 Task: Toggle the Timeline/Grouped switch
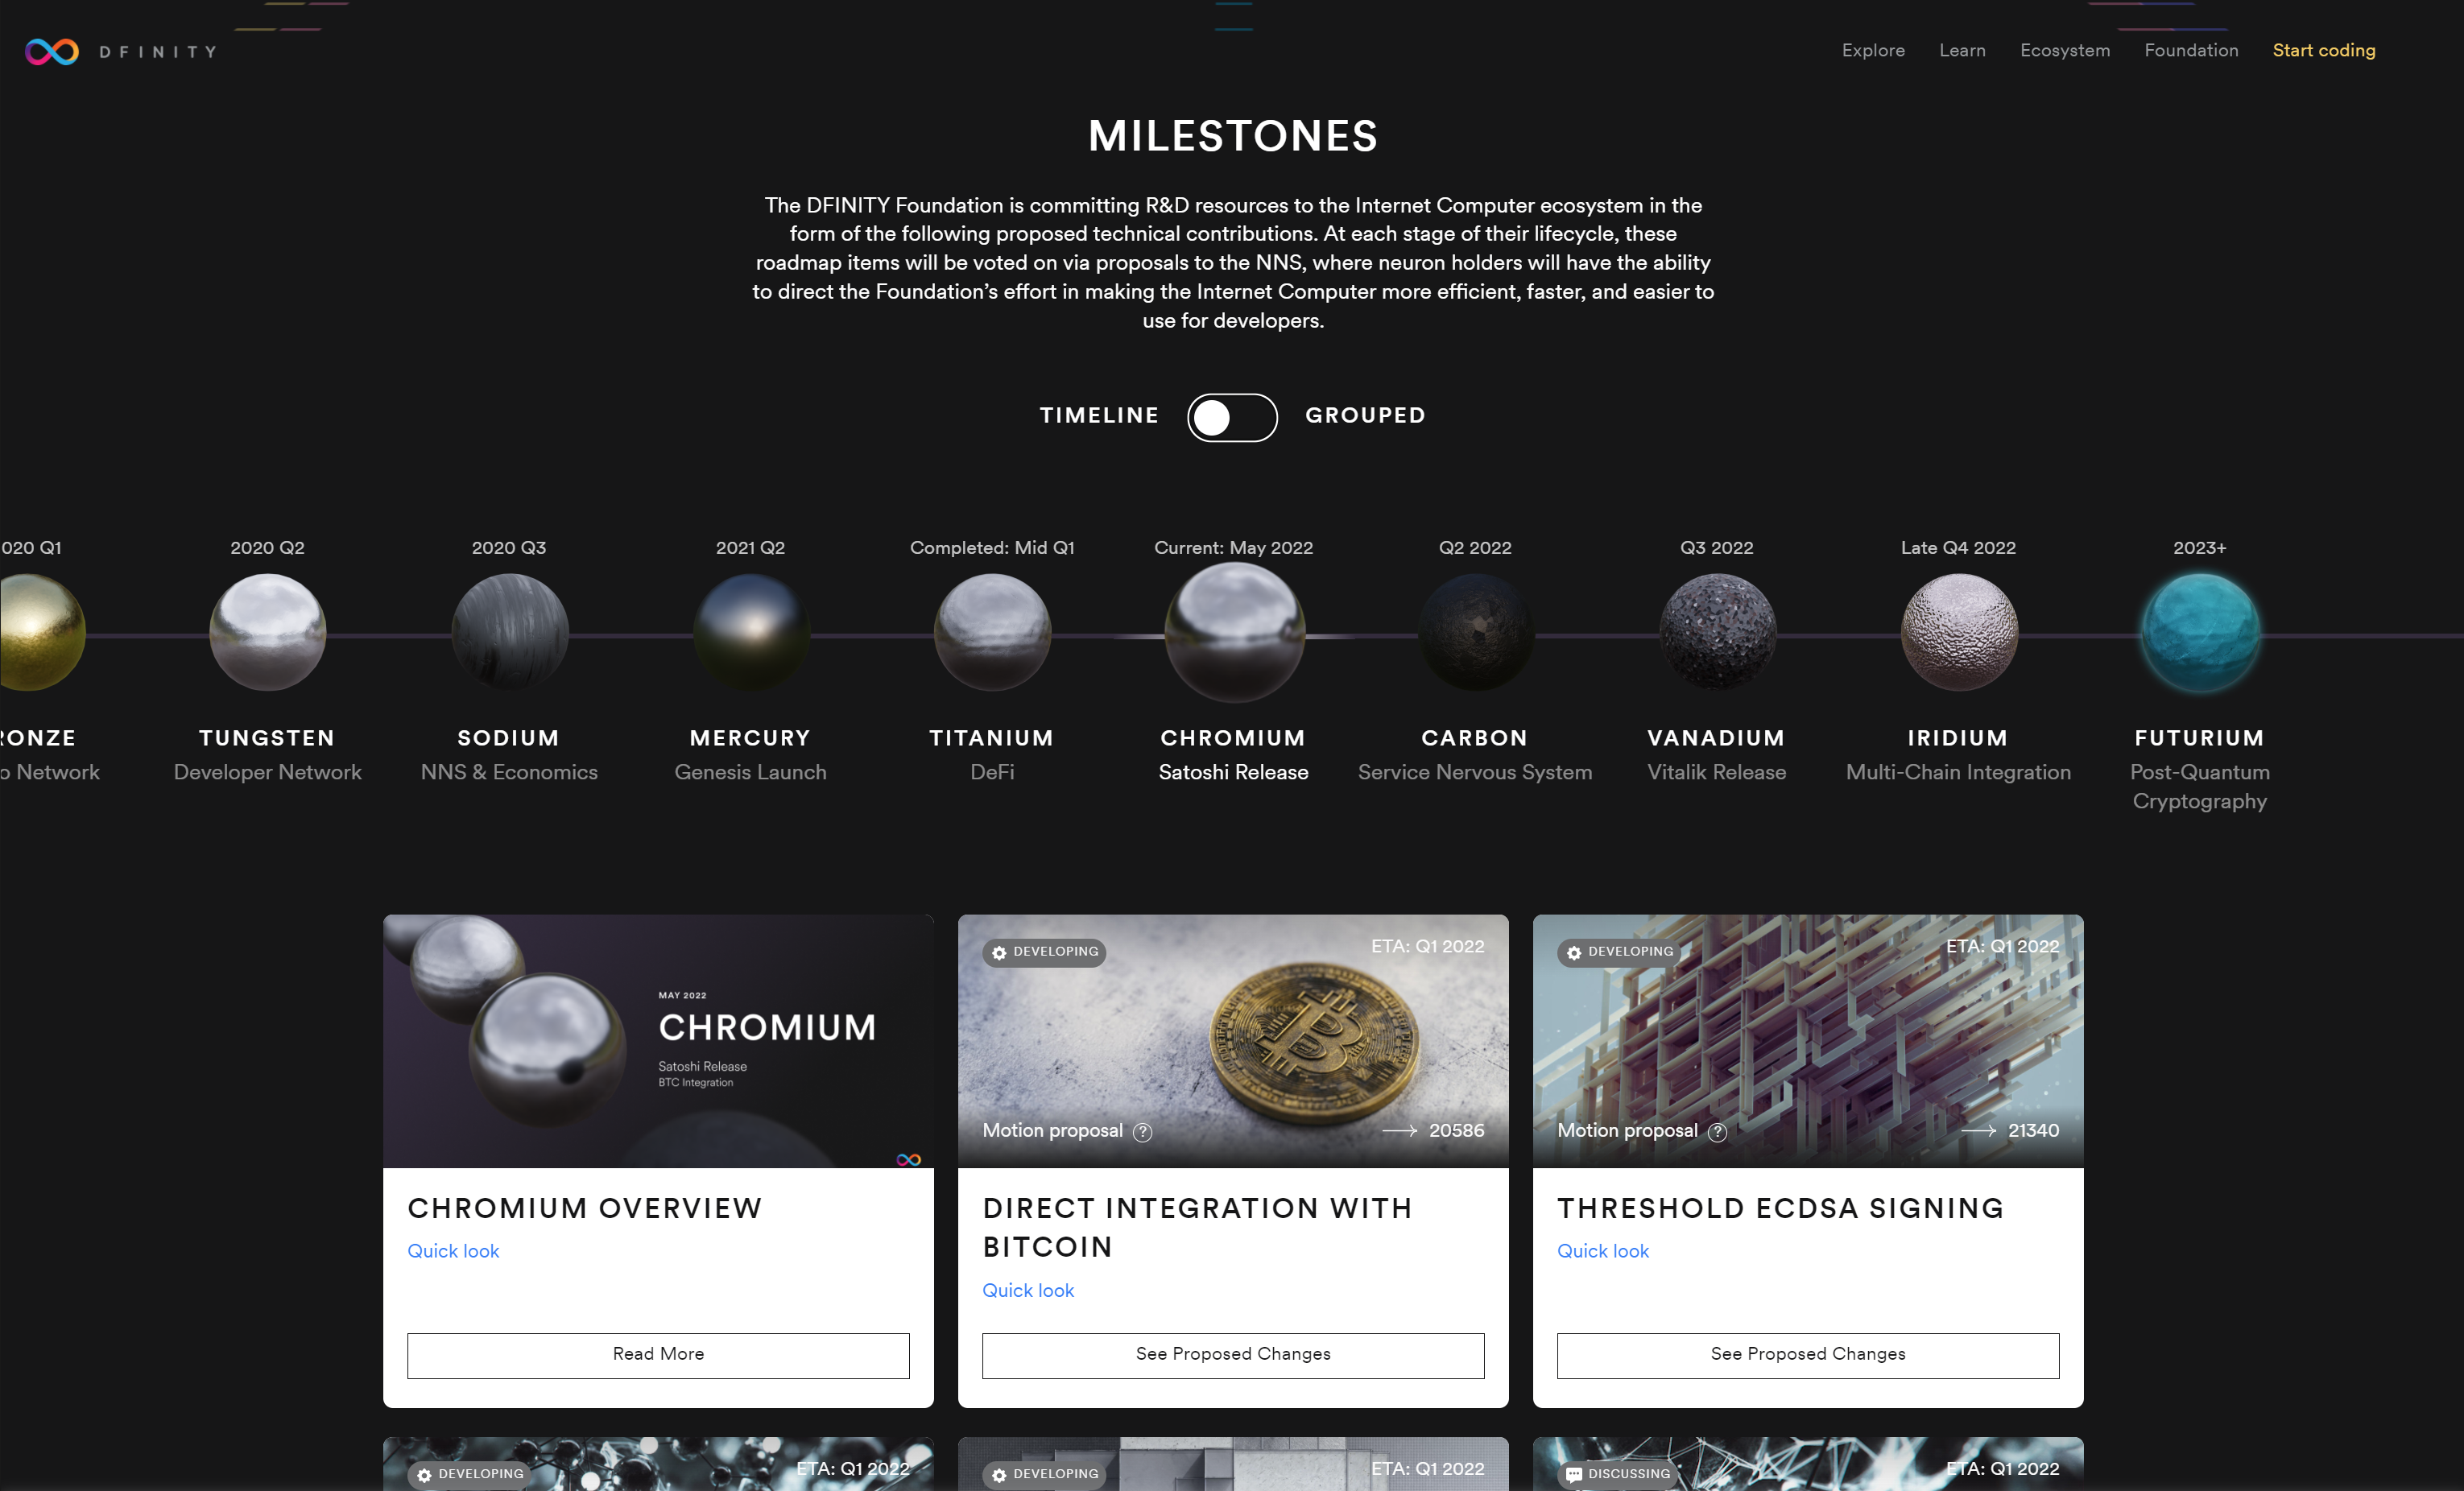pos(1232,417)
